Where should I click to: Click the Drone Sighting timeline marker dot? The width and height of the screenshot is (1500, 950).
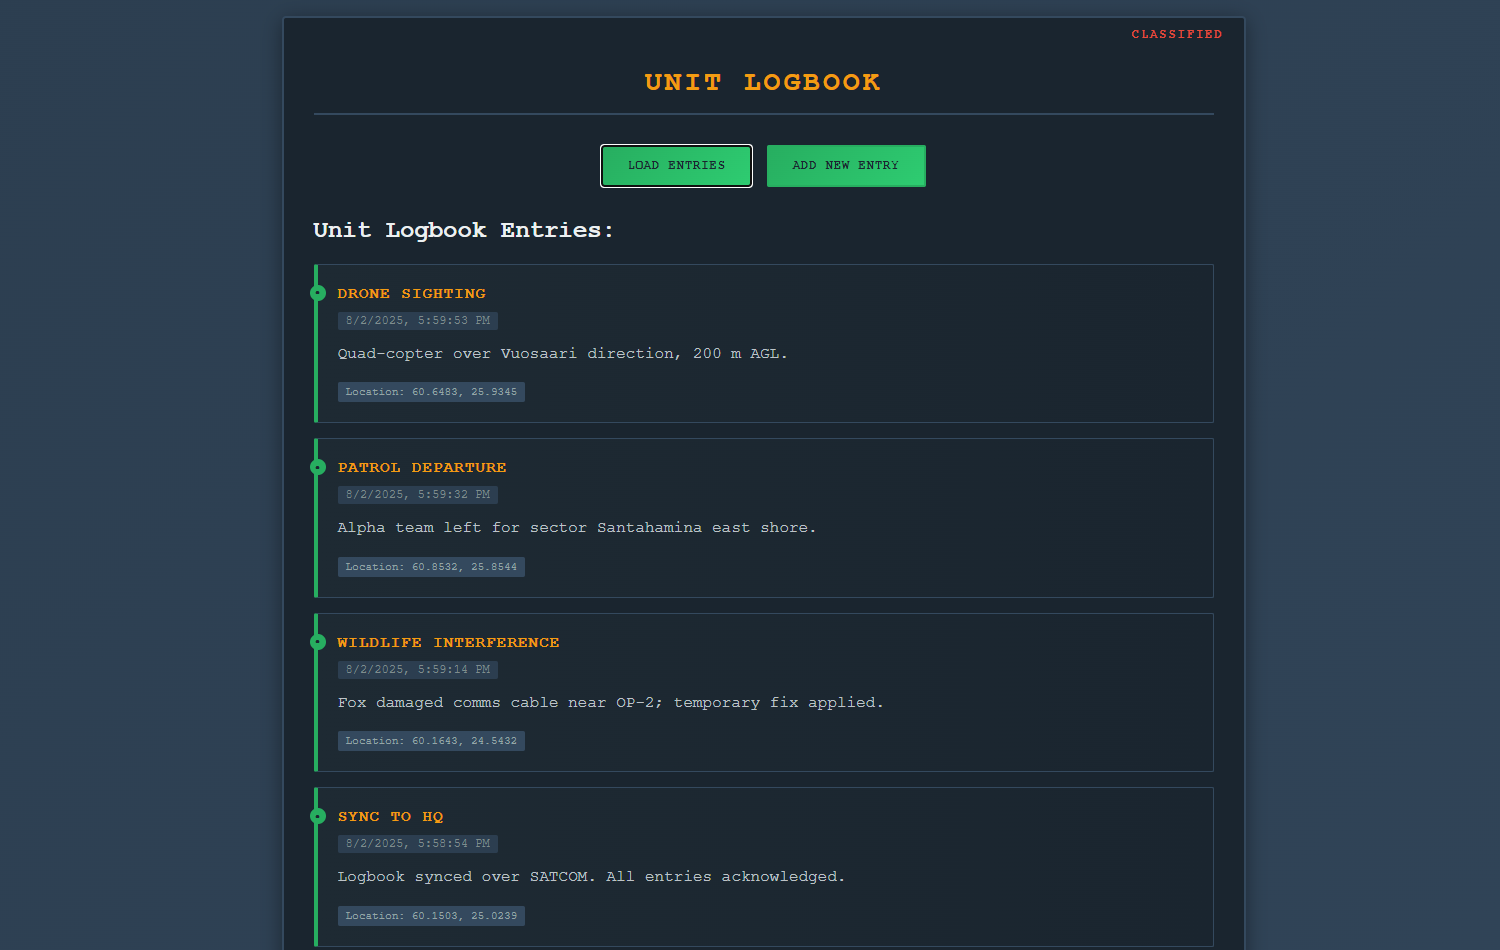point(318,293)
